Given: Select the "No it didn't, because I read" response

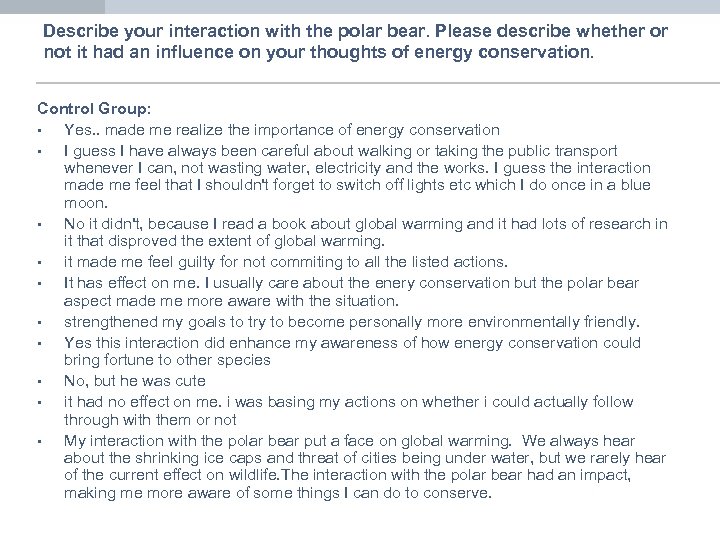Looking at the screenshot, I should click(365, 223).
